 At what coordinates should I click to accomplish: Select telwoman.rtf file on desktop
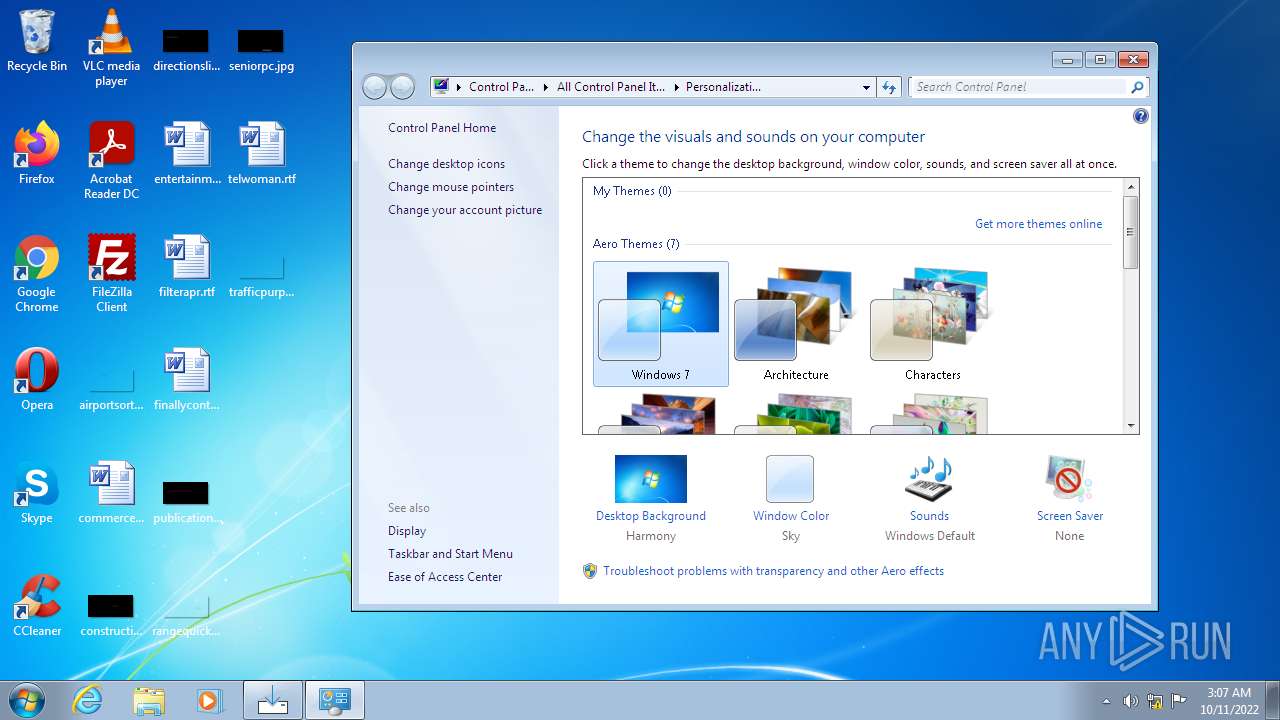click(262, 155)
